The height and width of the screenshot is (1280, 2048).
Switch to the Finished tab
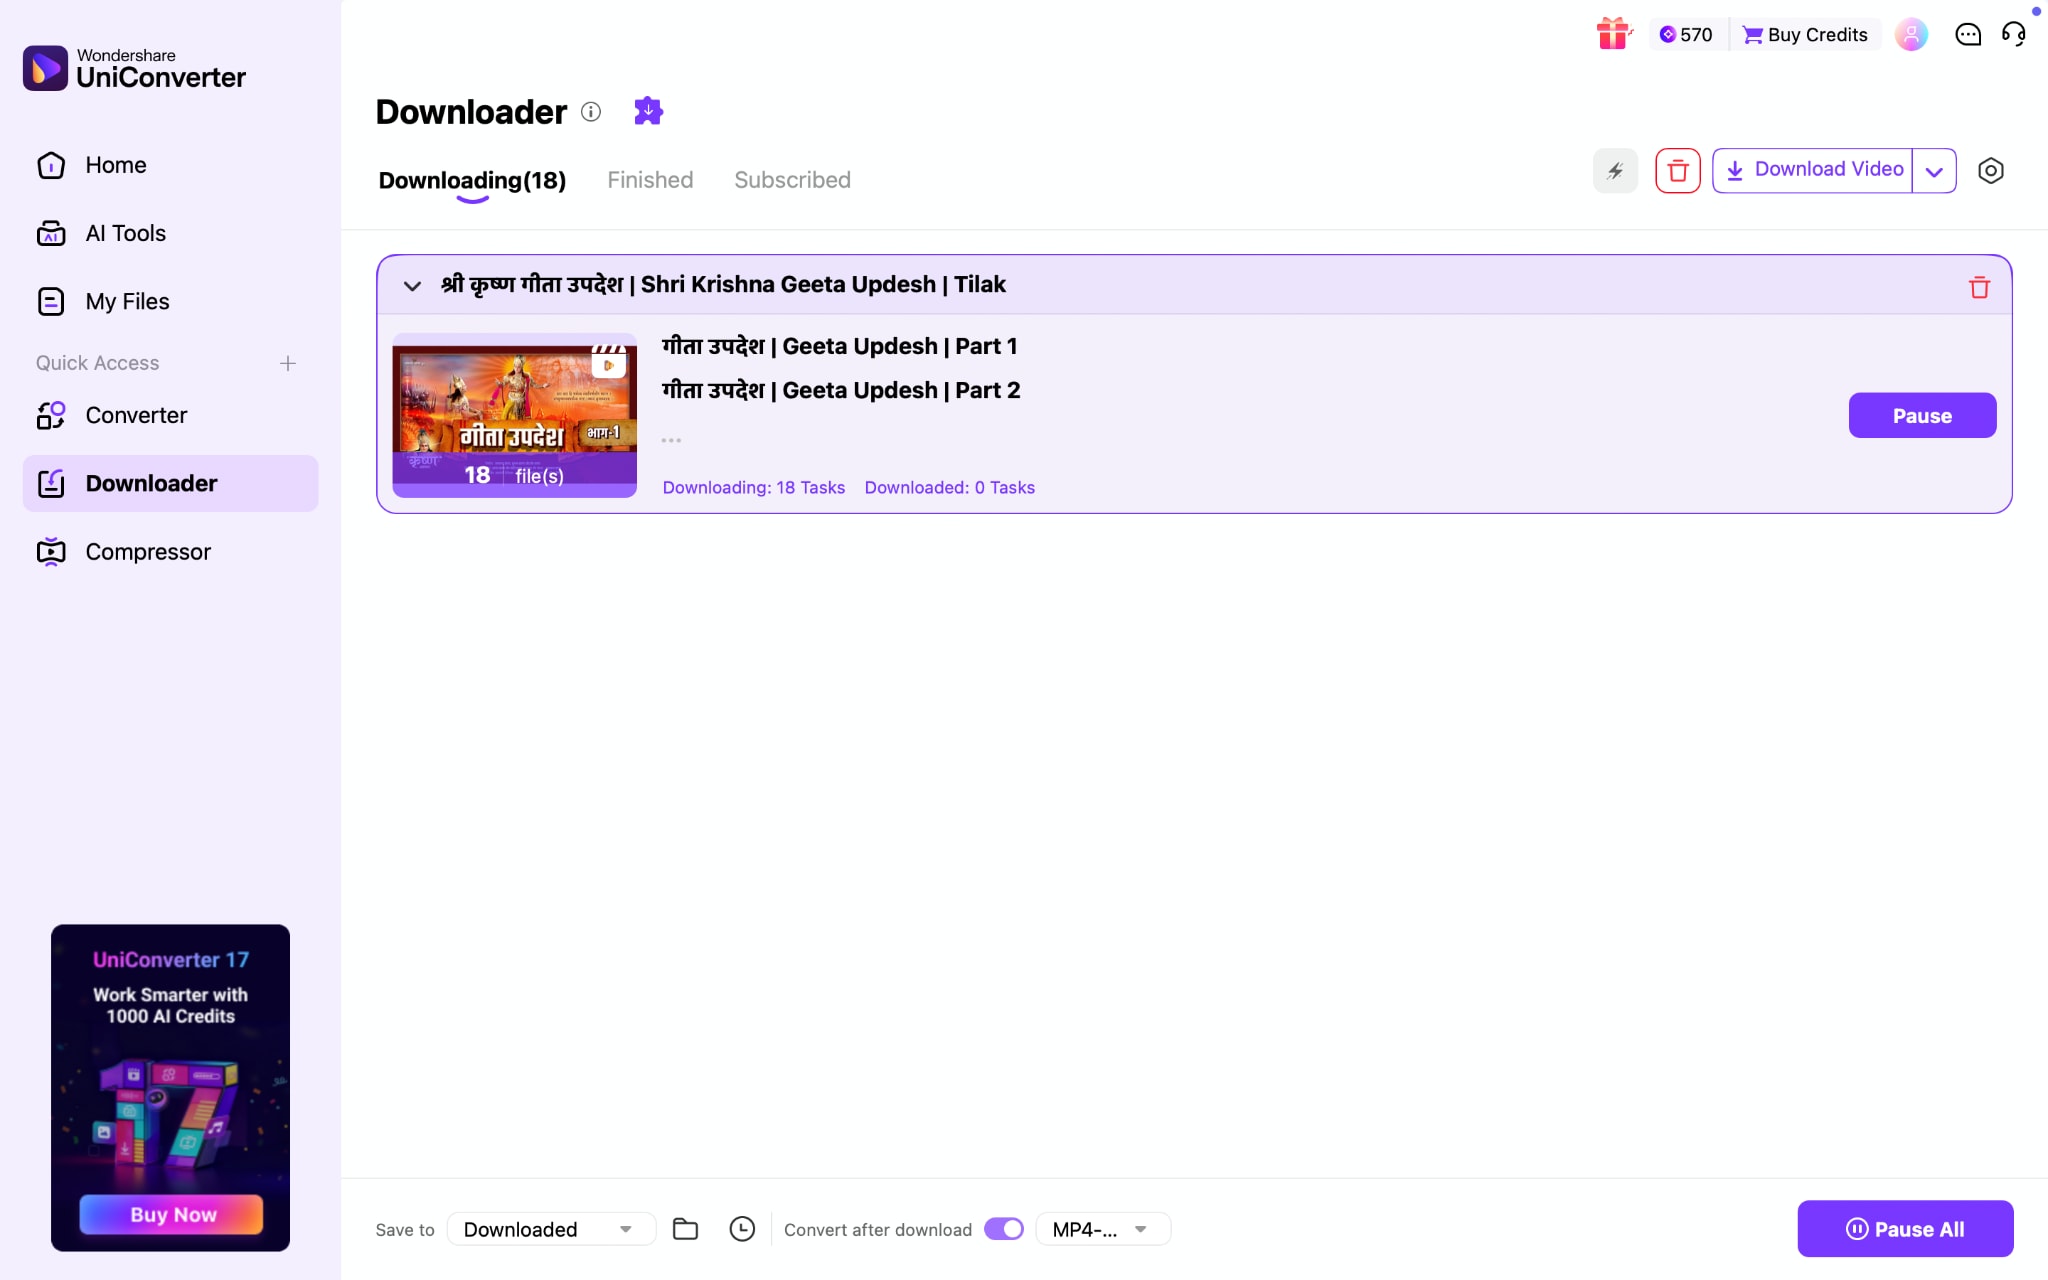coord(649,180)
